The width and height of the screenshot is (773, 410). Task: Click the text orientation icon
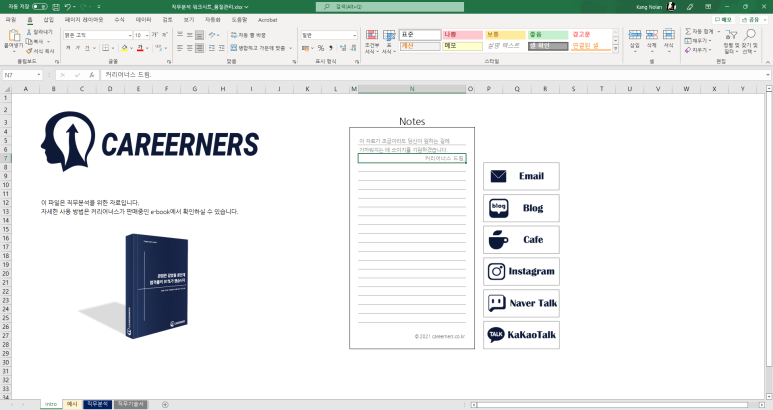tap(212, 35)
